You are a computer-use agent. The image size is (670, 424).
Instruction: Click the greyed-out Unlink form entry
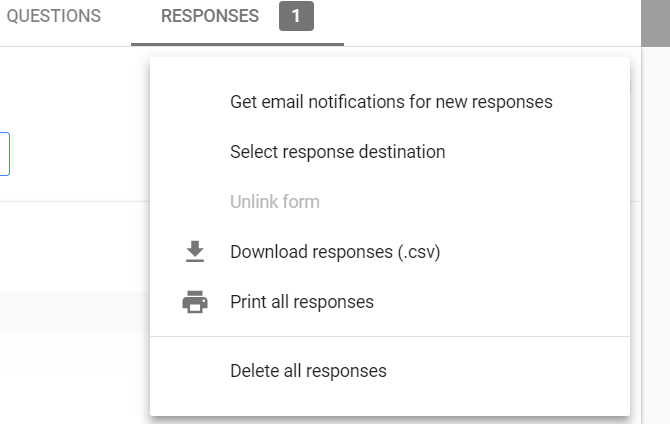tap(275, 202)
